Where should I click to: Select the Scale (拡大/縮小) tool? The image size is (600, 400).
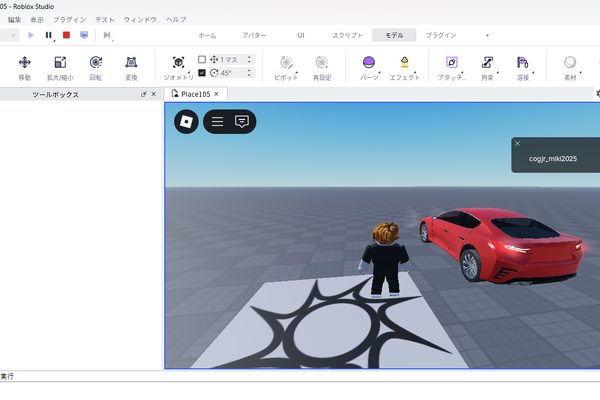click(x=60, y=67)
